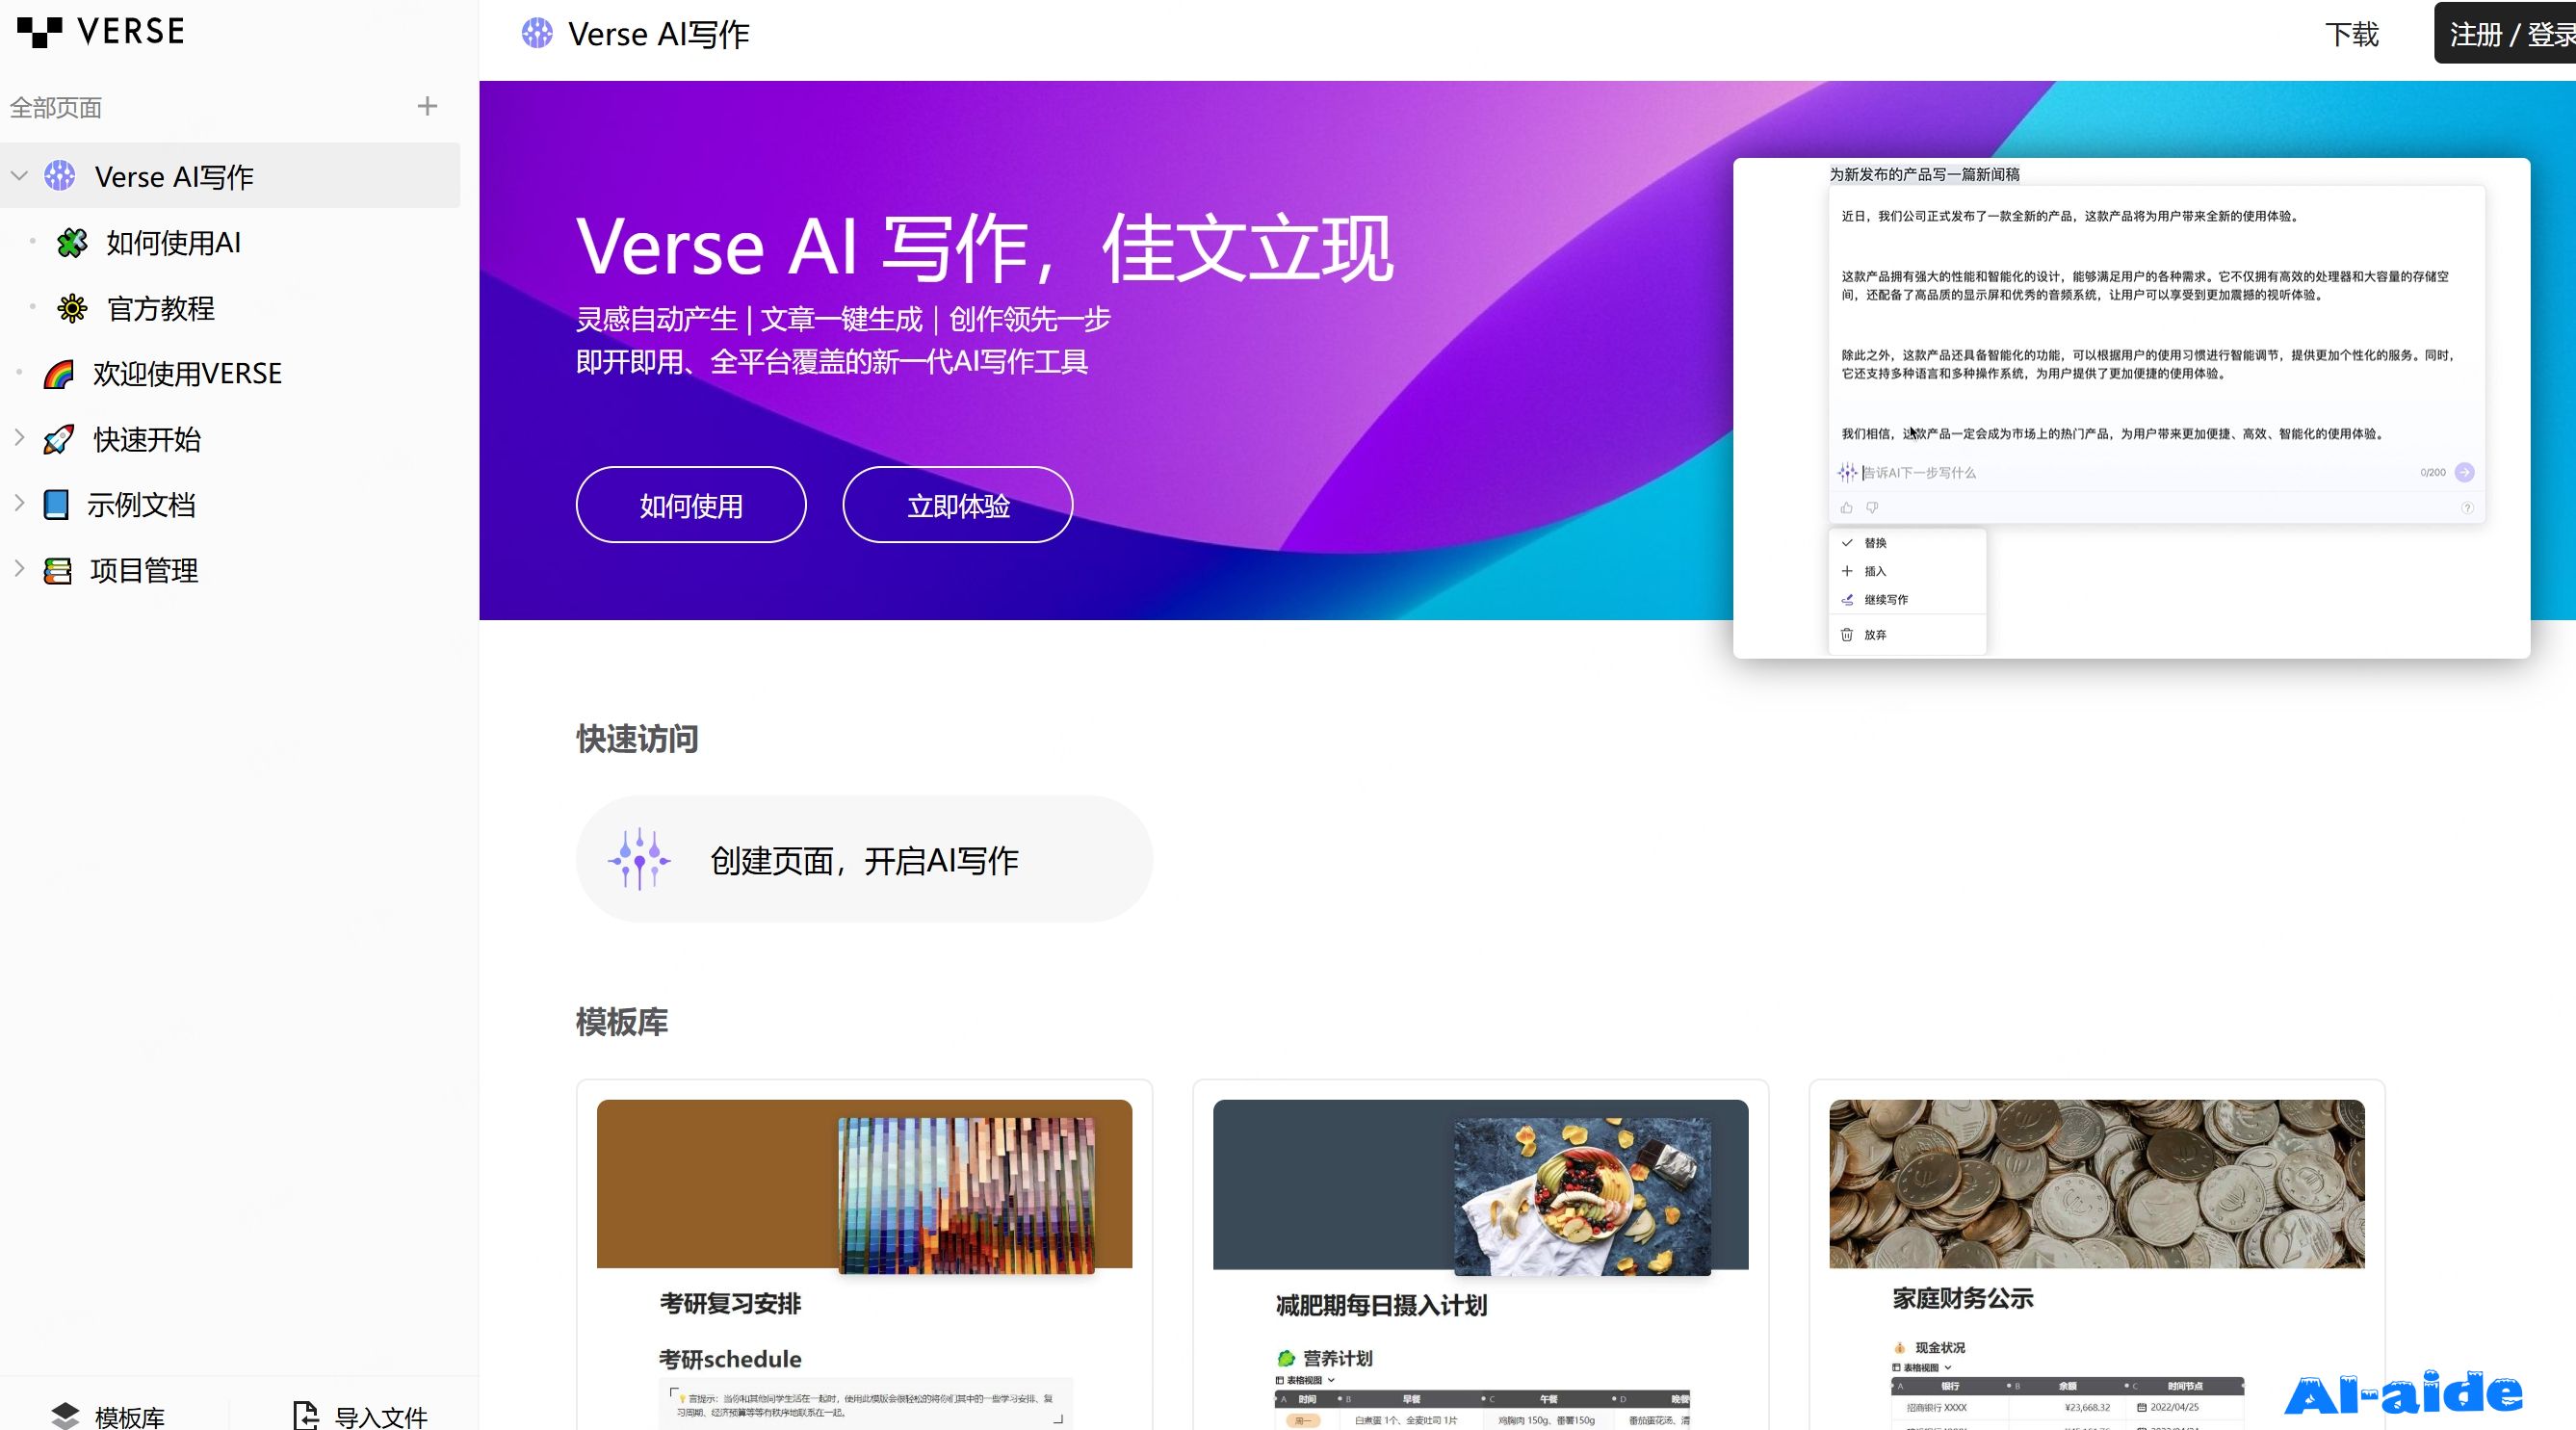Click the VERSE logo icon
The image size is (2576, 1430).
40,32
